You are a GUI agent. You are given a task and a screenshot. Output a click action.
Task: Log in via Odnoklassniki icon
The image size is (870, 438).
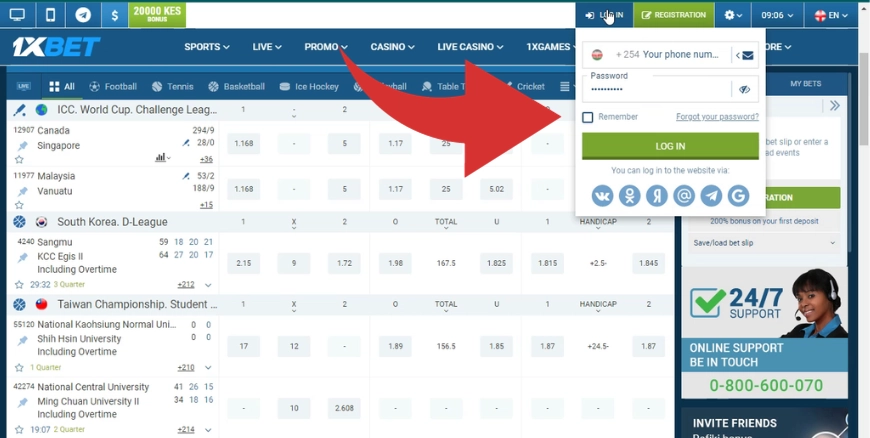click(x=629, y=195)
